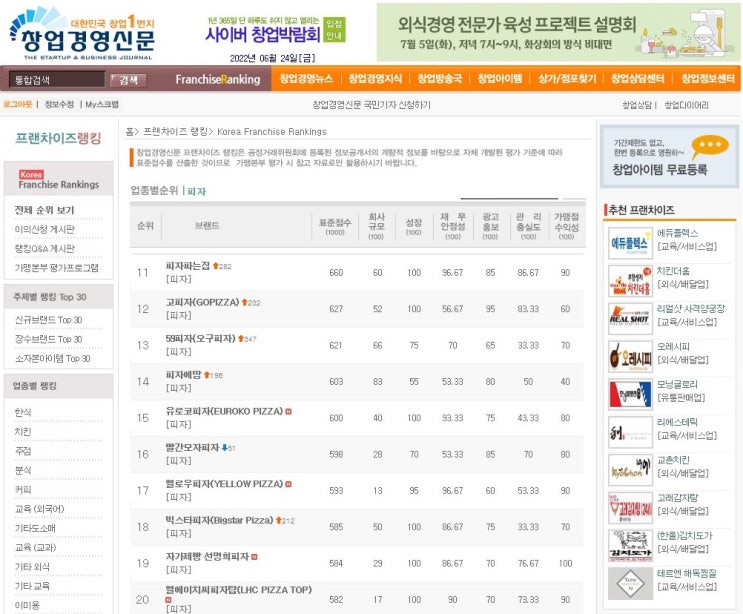Select 한식 category ranking
The image size is (743, 614).
click(23, 412)
